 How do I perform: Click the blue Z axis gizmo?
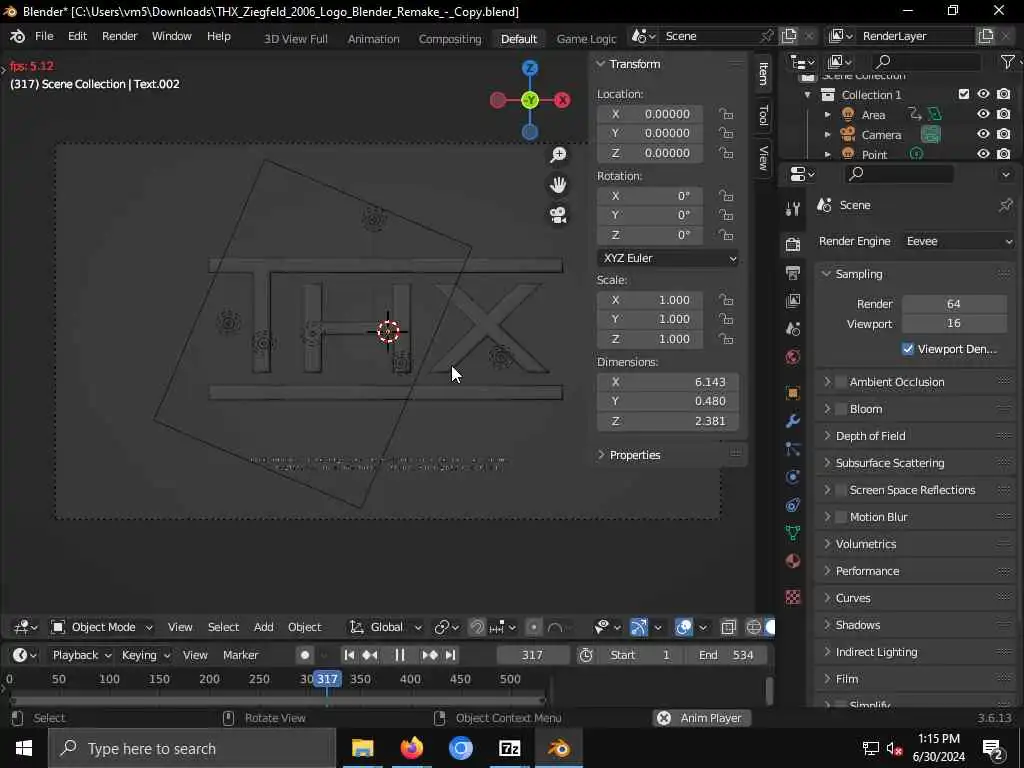[530, 68]
